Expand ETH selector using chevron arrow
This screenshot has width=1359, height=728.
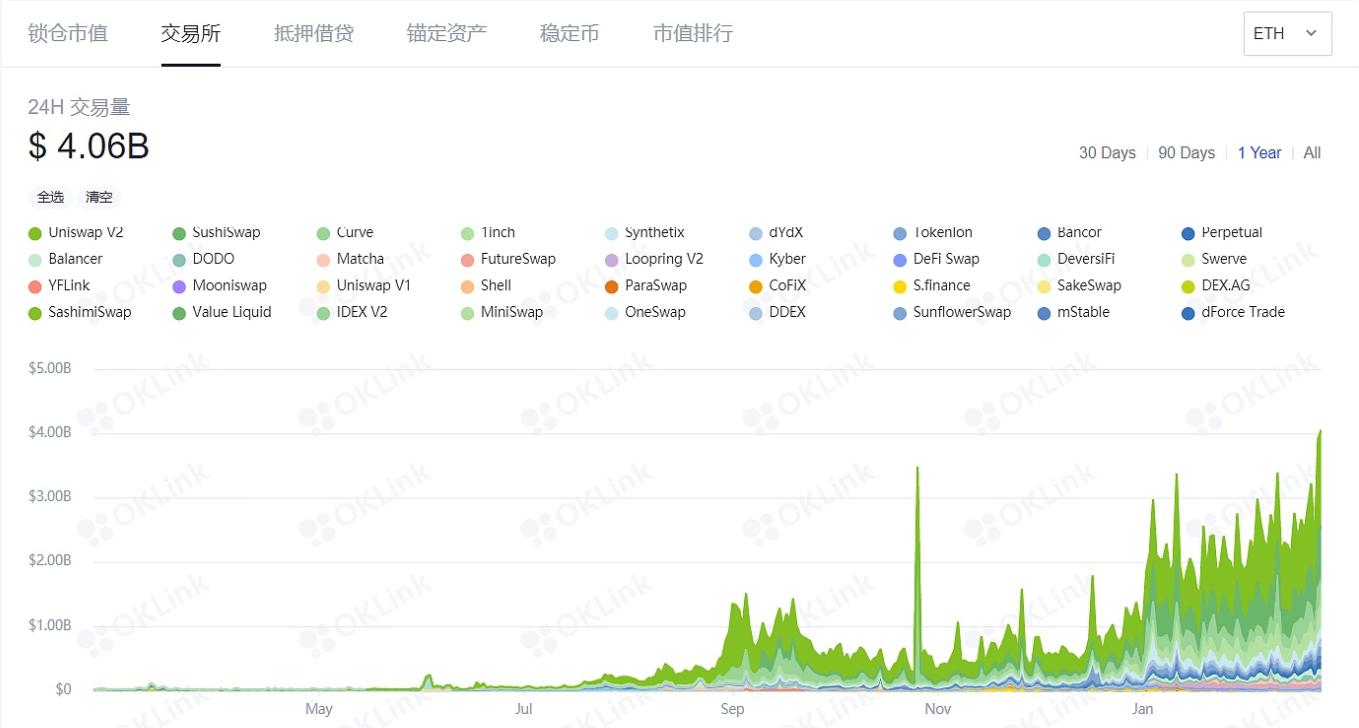point(1311,33)
